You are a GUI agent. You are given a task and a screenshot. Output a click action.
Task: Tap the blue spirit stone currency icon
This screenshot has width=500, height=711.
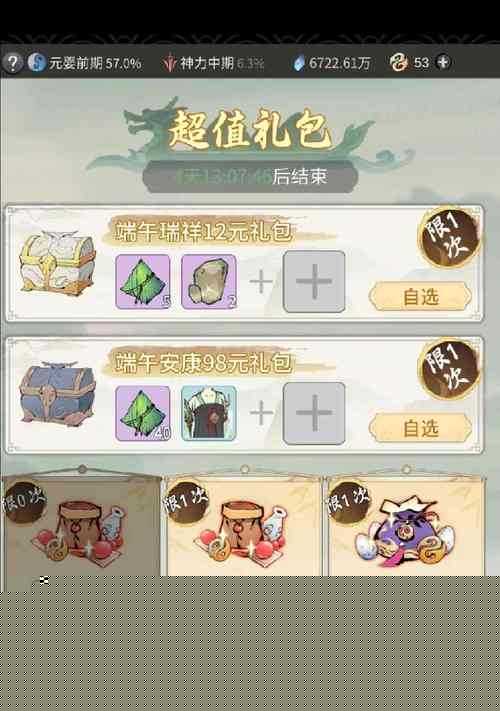click(298, 63)
